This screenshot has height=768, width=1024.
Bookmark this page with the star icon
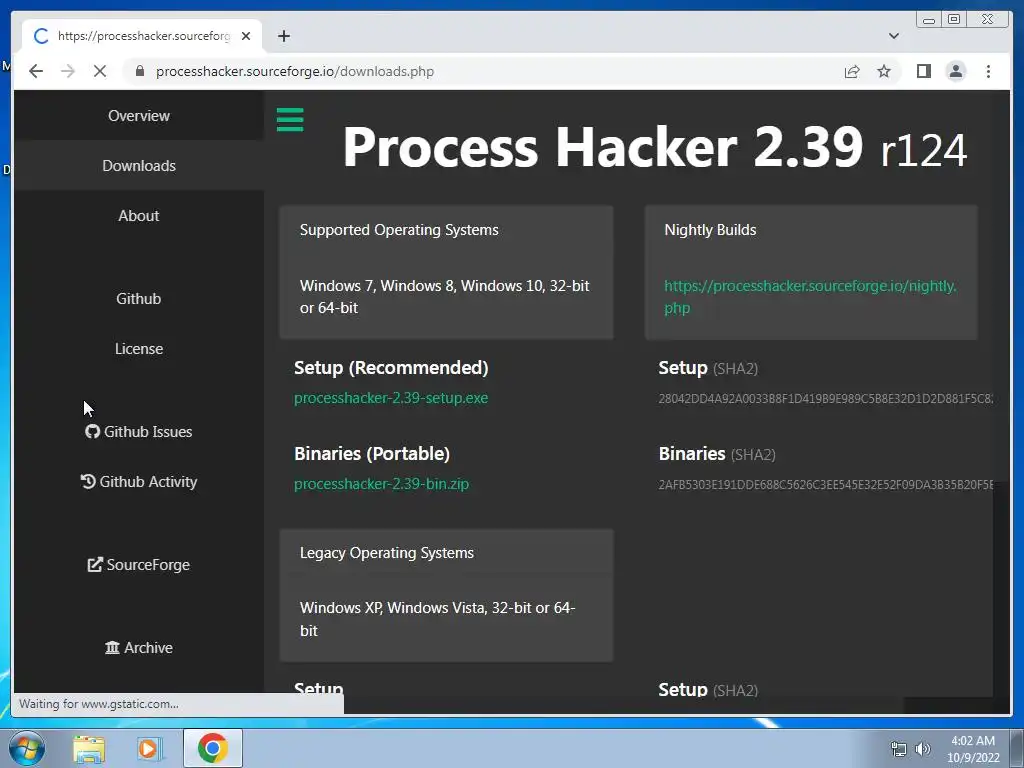884,71
